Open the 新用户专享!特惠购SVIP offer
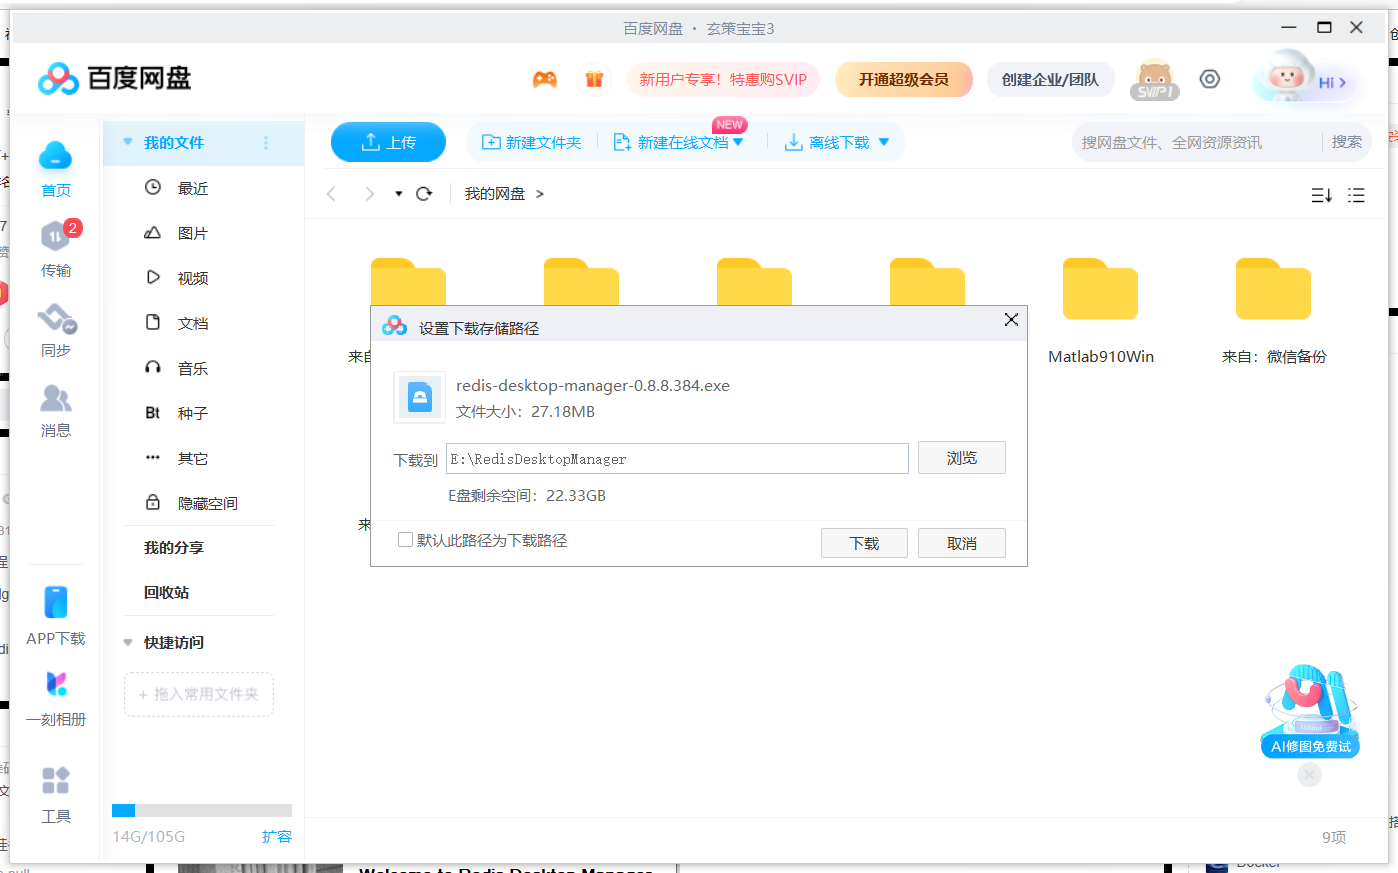 pos(723,80)
